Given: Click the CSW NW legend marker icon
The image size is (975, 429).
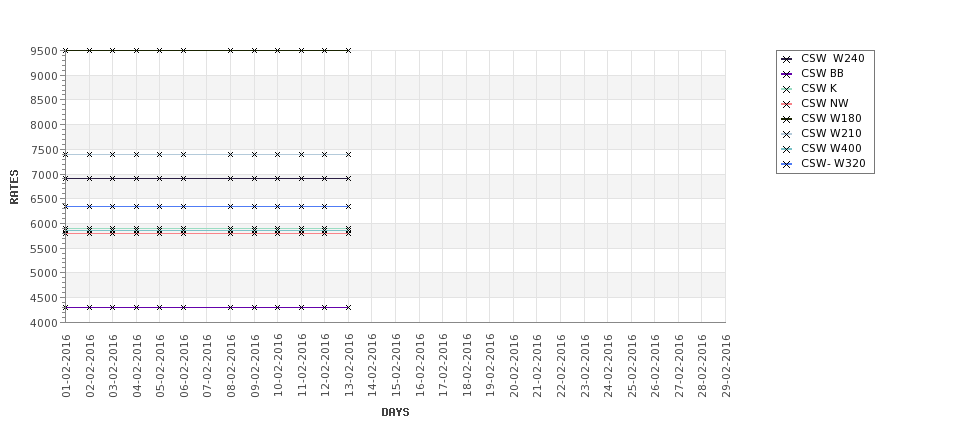Looking at the screenshot, I should (787, 104).
